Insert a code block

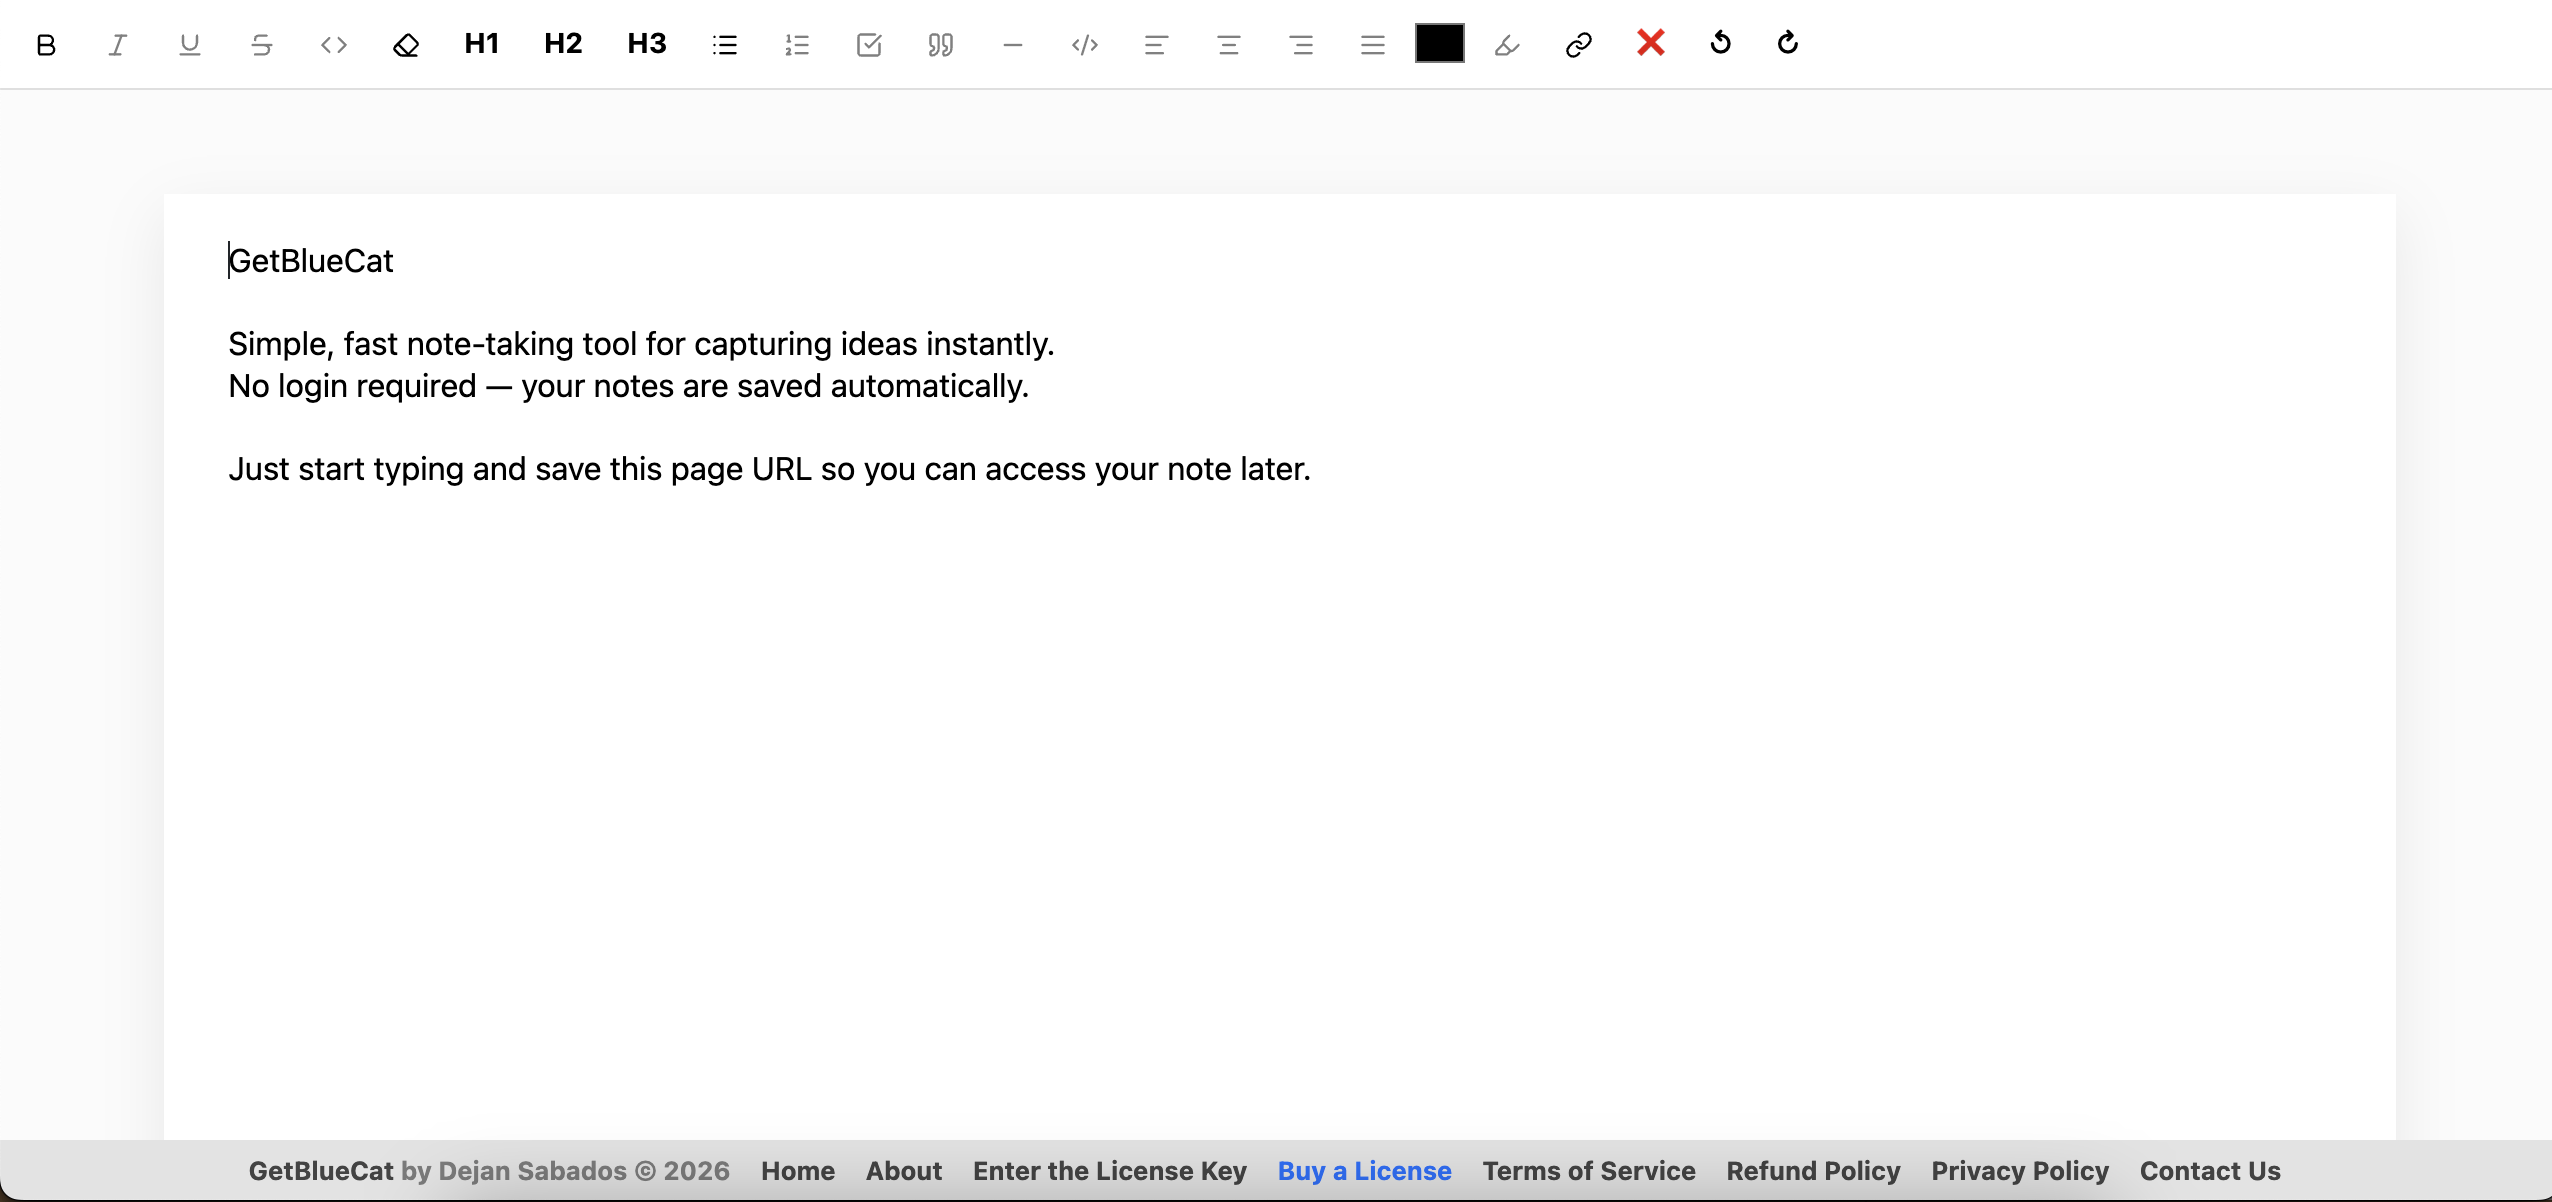pyautogui.click(x=1085, y=45)
